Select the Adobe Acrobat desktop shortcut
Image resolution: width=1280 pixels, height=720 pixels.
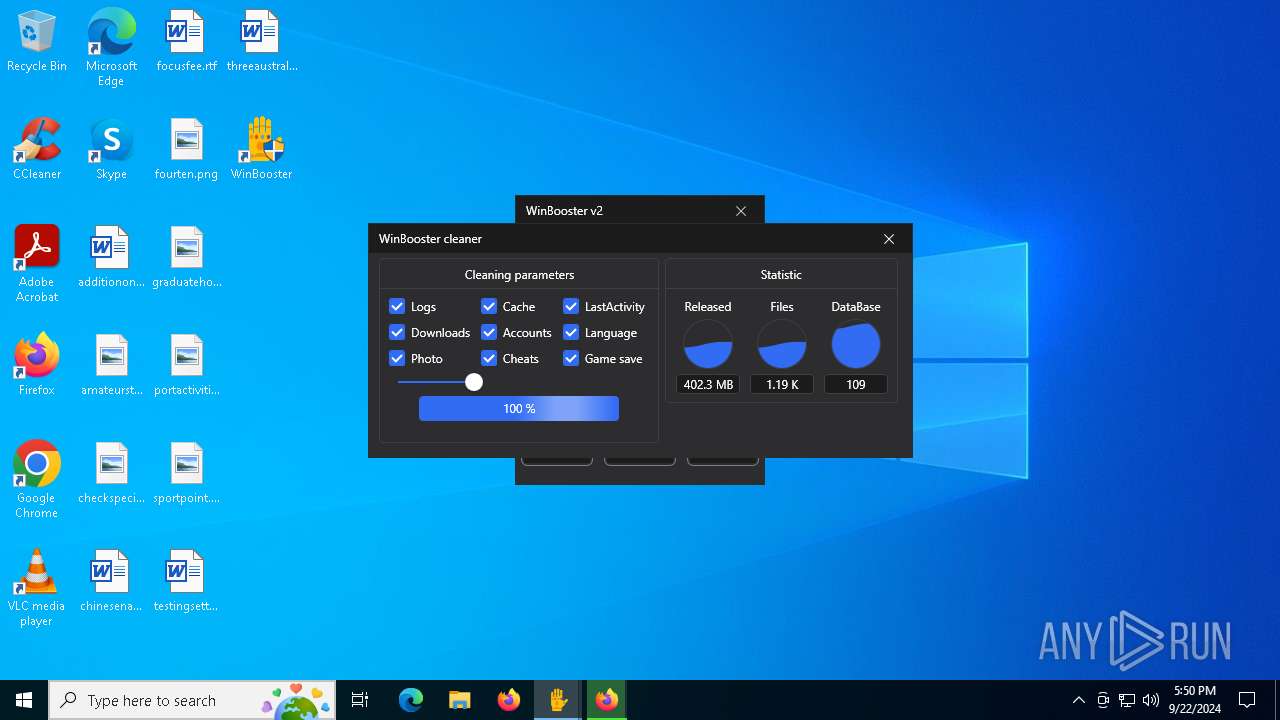point(37,264)
